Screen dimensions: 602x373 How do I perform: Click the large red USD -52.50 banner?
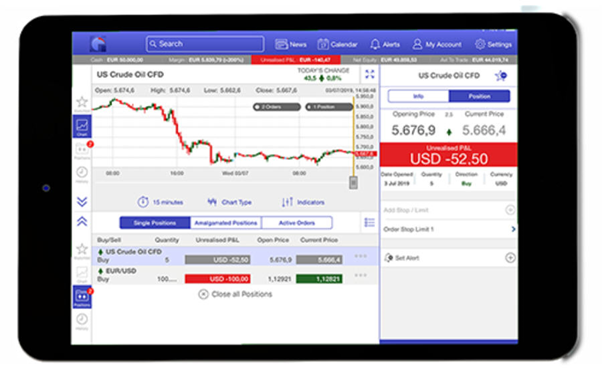[x=448, y=155]
